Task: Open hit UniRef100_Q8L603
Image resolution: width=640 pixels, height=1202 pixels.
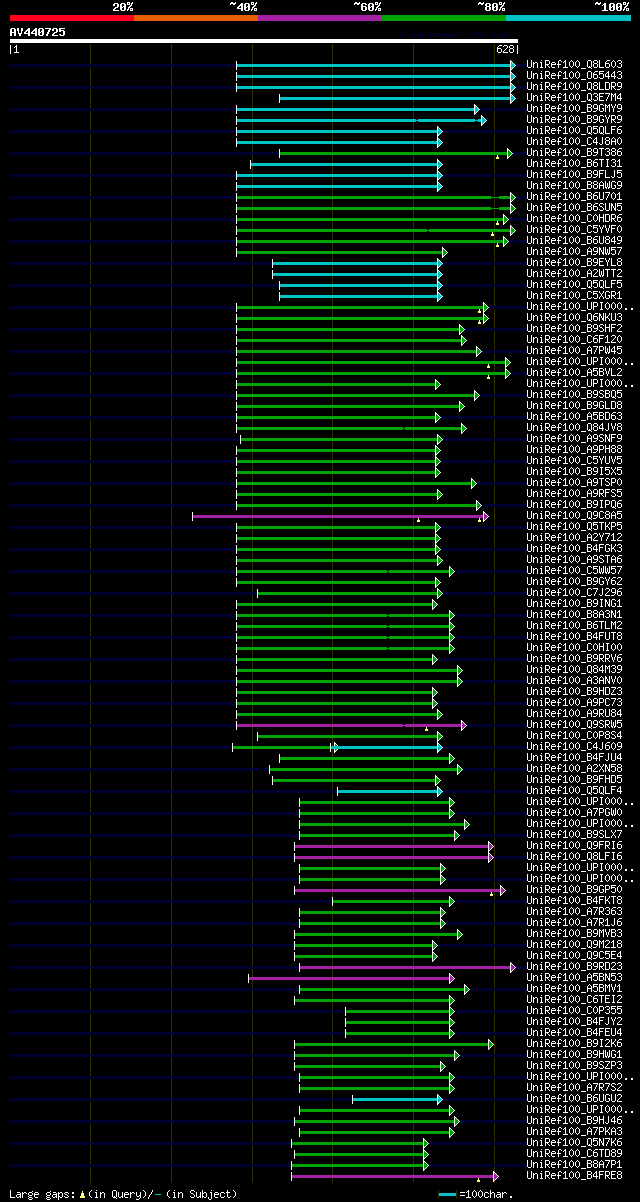Action: click(573, 64)
